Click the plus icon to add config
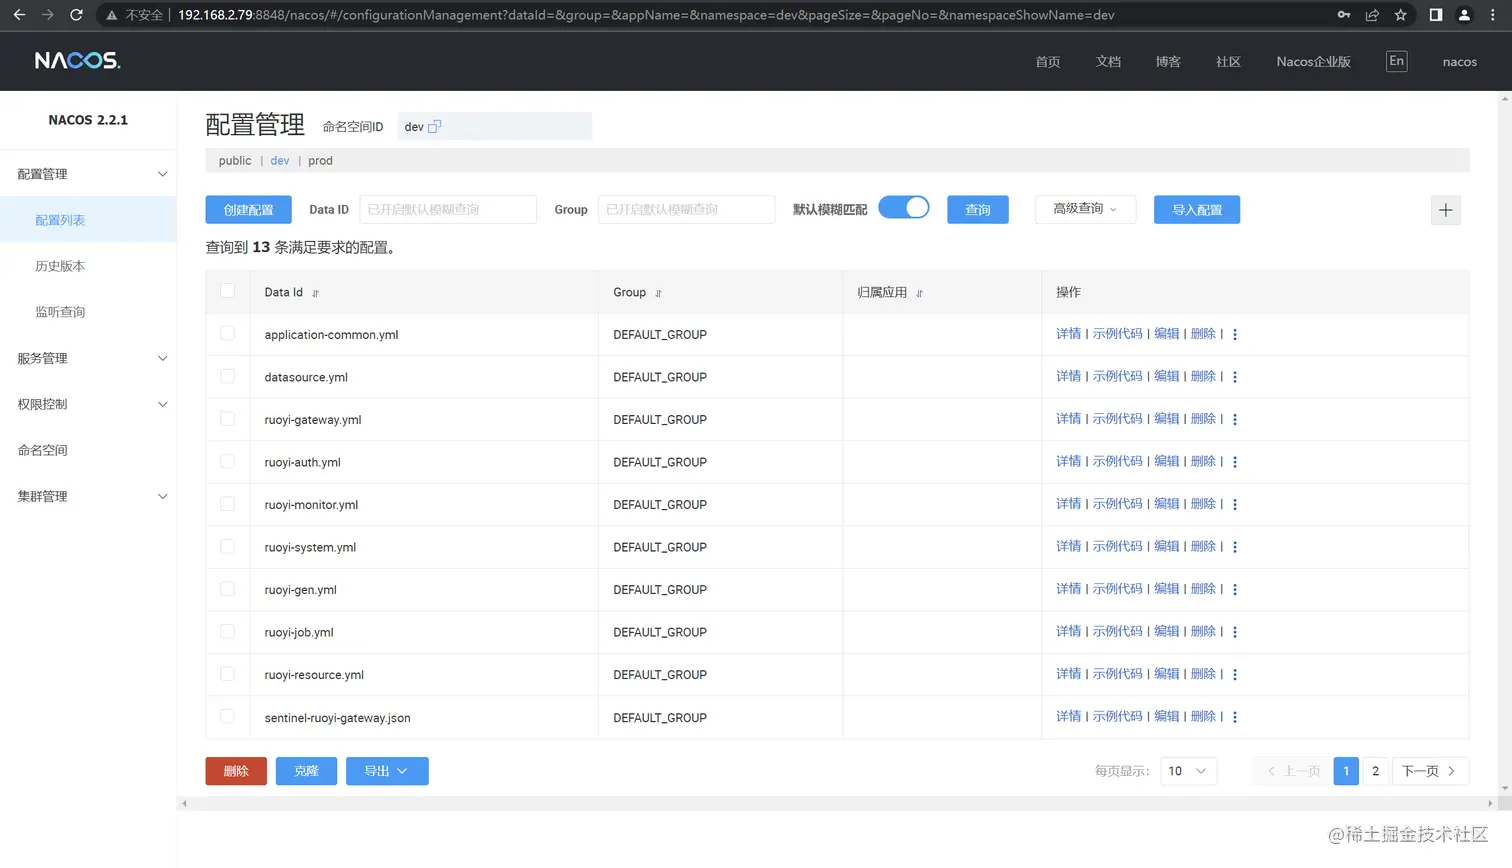Screen dimensions: 1512x868 (1445, 210)
